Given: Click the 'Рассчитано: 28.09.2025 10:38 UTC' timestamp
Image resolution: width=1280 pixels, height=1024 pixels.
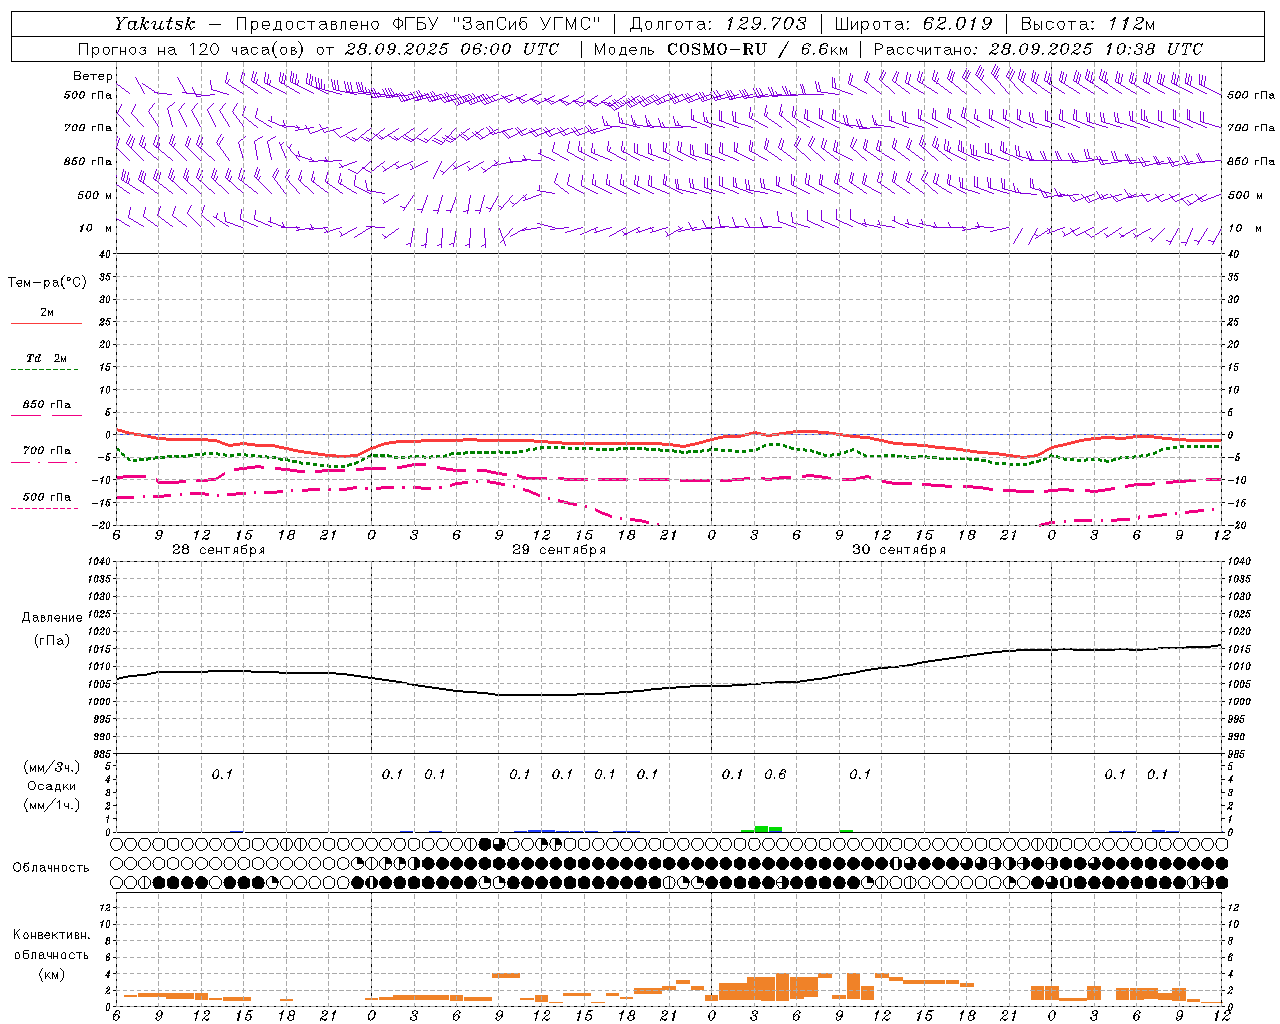Looking at the screenshot, I should (x=1038, y=49).
